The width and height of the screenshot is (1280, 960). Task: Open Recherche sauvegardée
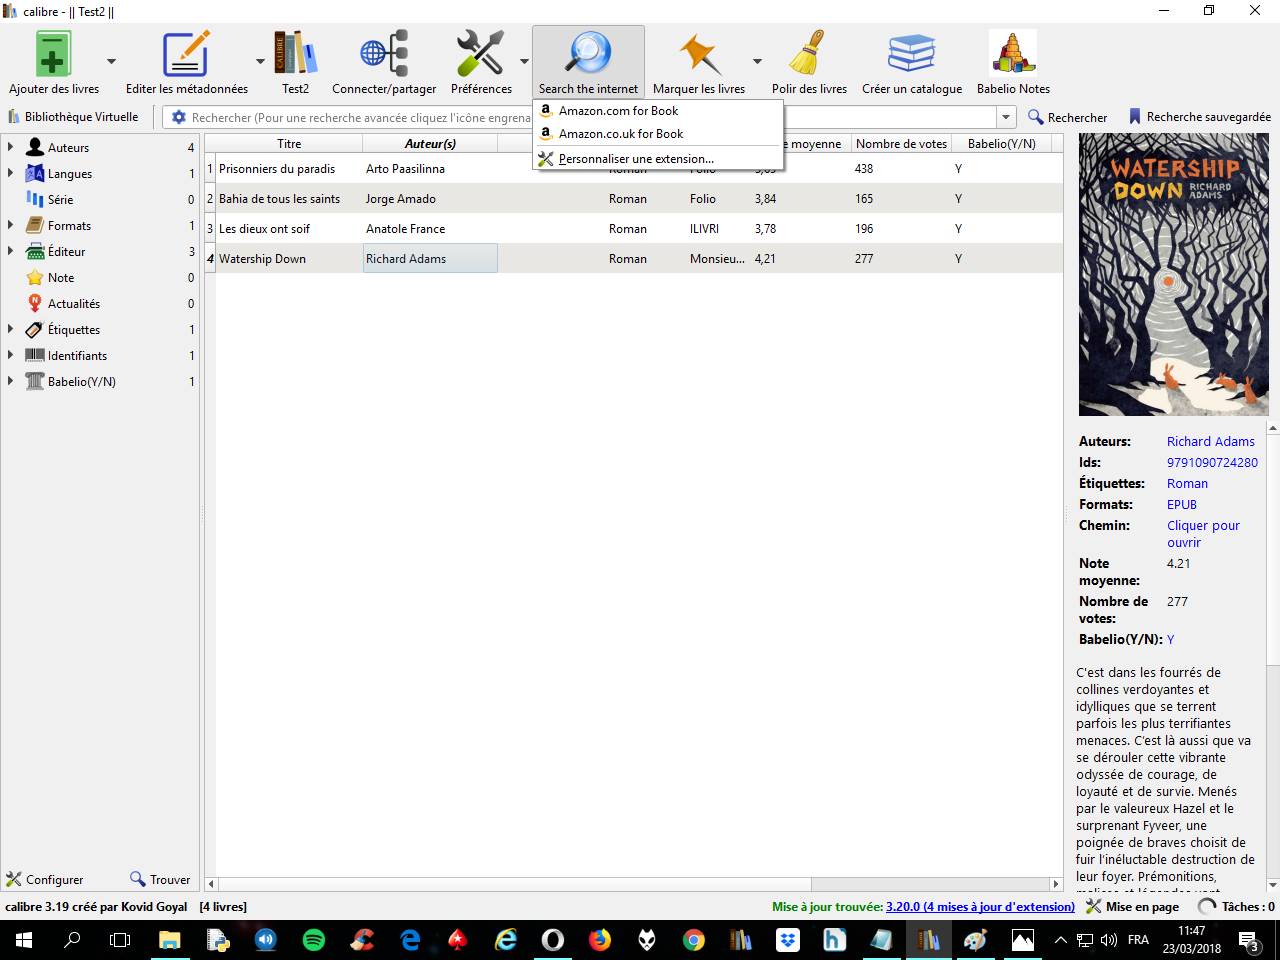click(x=1199, y=117)
